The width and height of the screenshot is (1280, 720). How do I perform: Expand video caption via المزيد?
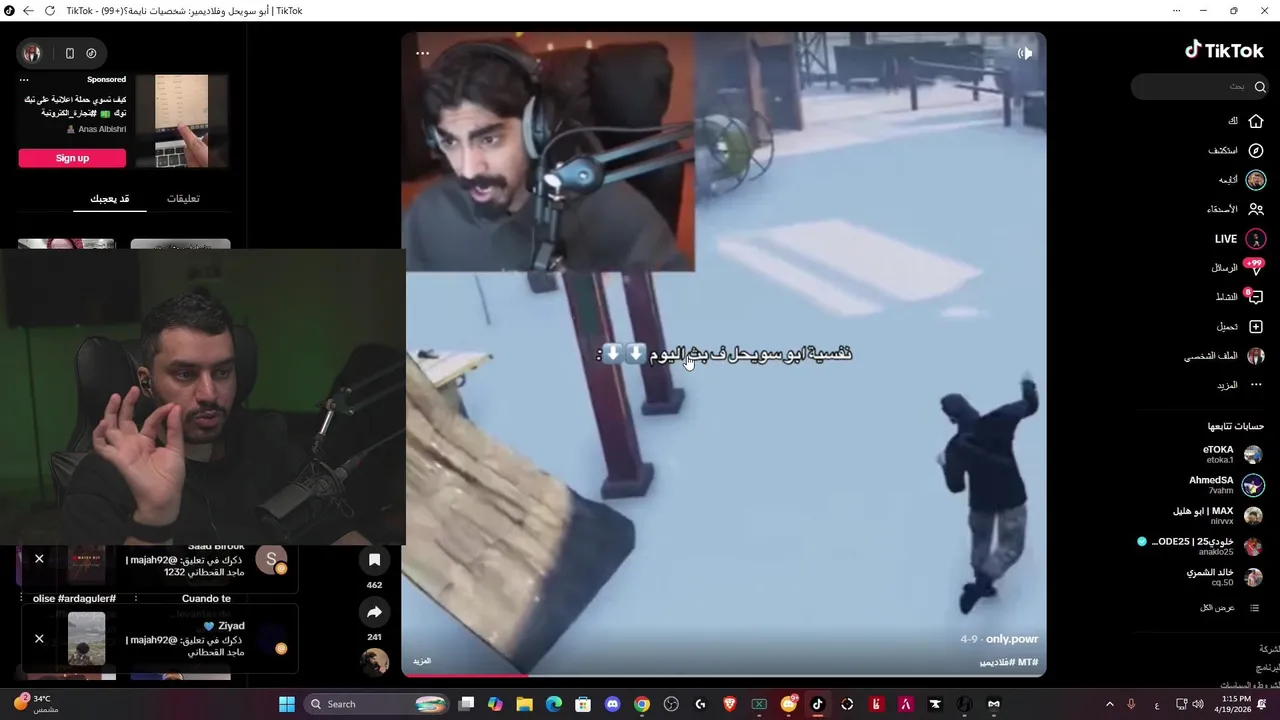[422, 661]
